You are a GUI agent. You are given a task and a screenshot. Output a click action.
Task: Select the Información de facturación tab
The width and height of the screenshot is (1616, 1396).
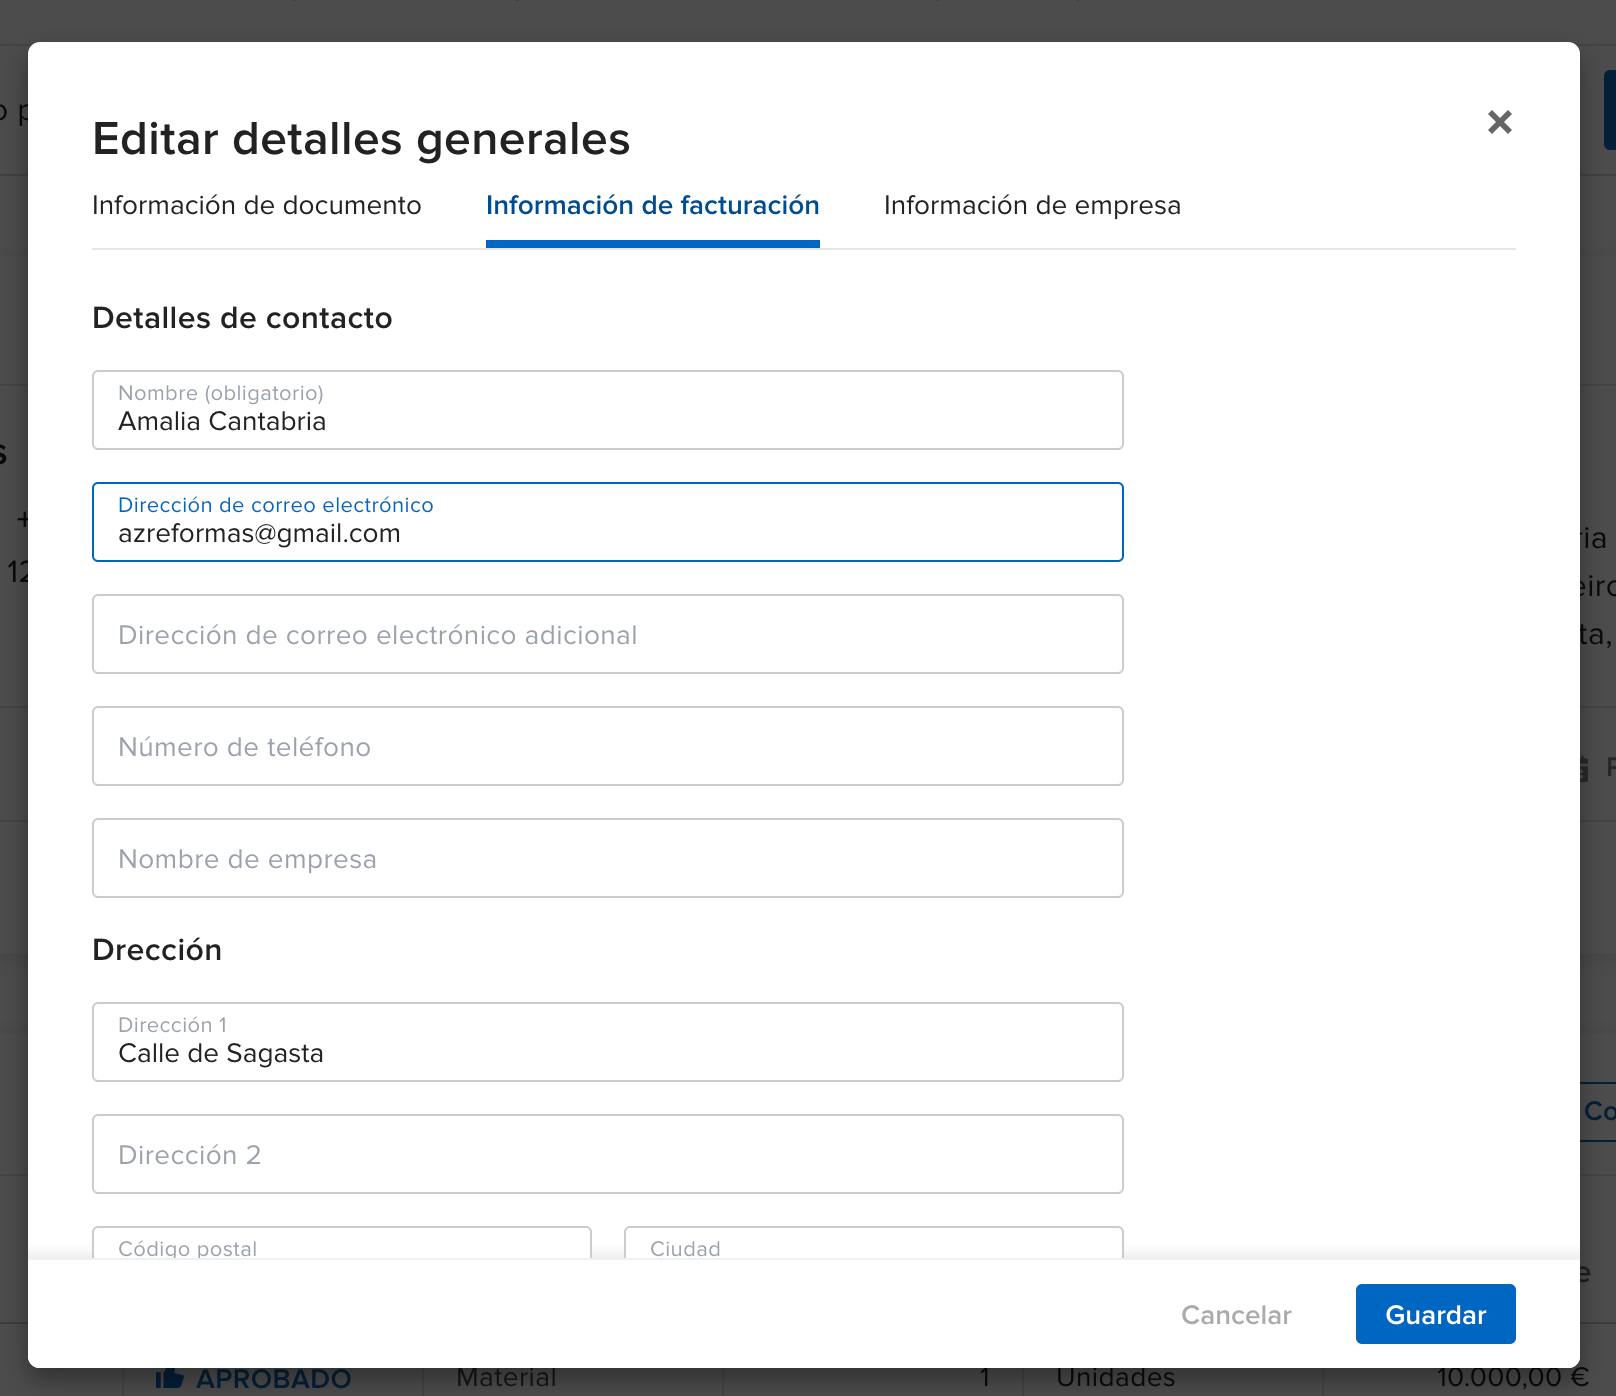pyautogui.click(x=652, y=206)
